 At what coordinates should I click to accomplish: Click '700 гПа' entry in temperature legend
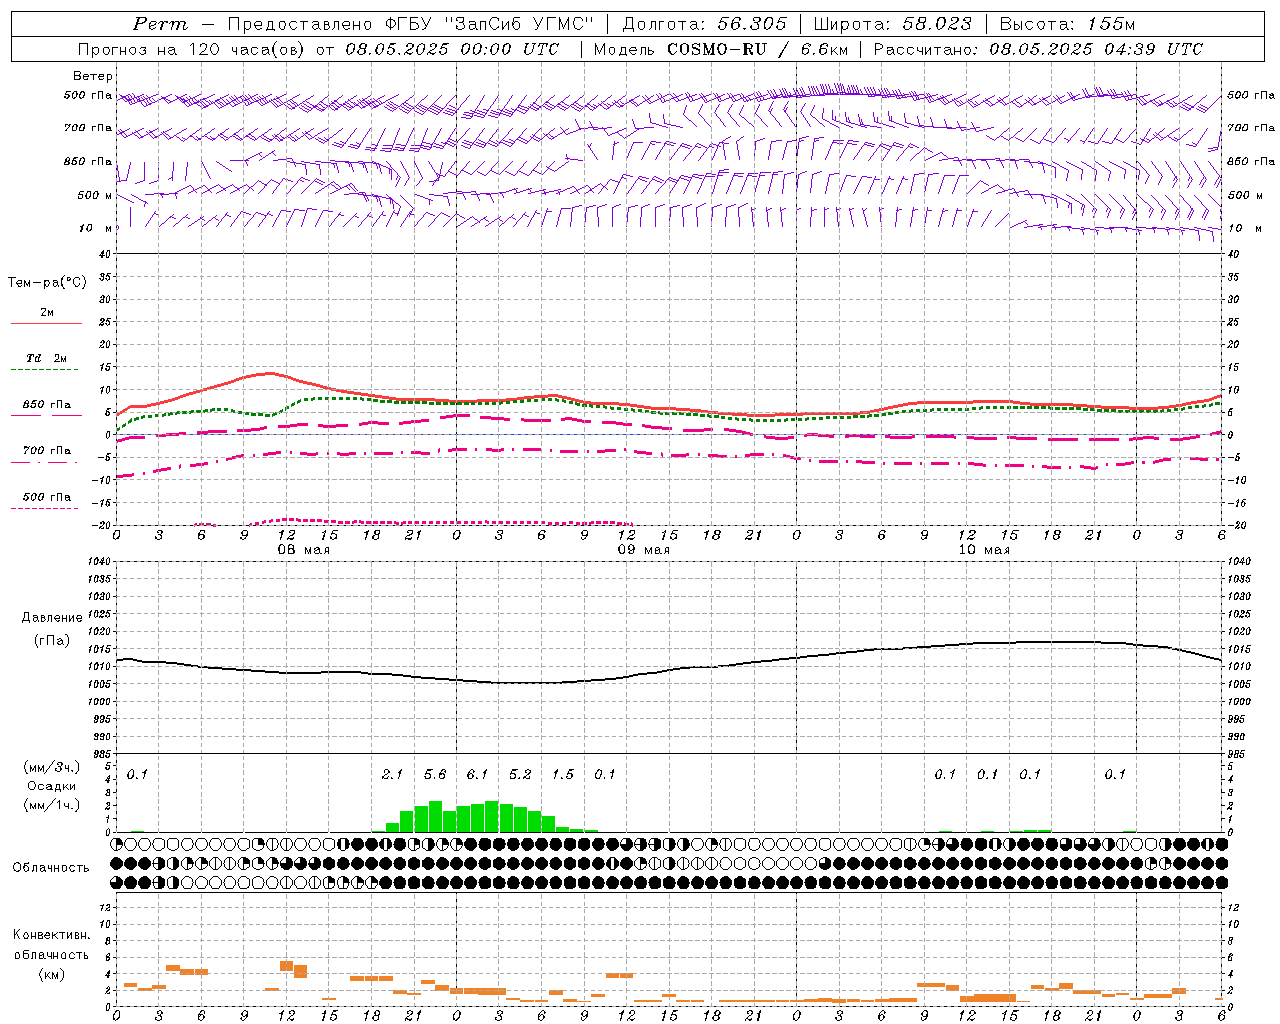(47, 450)
